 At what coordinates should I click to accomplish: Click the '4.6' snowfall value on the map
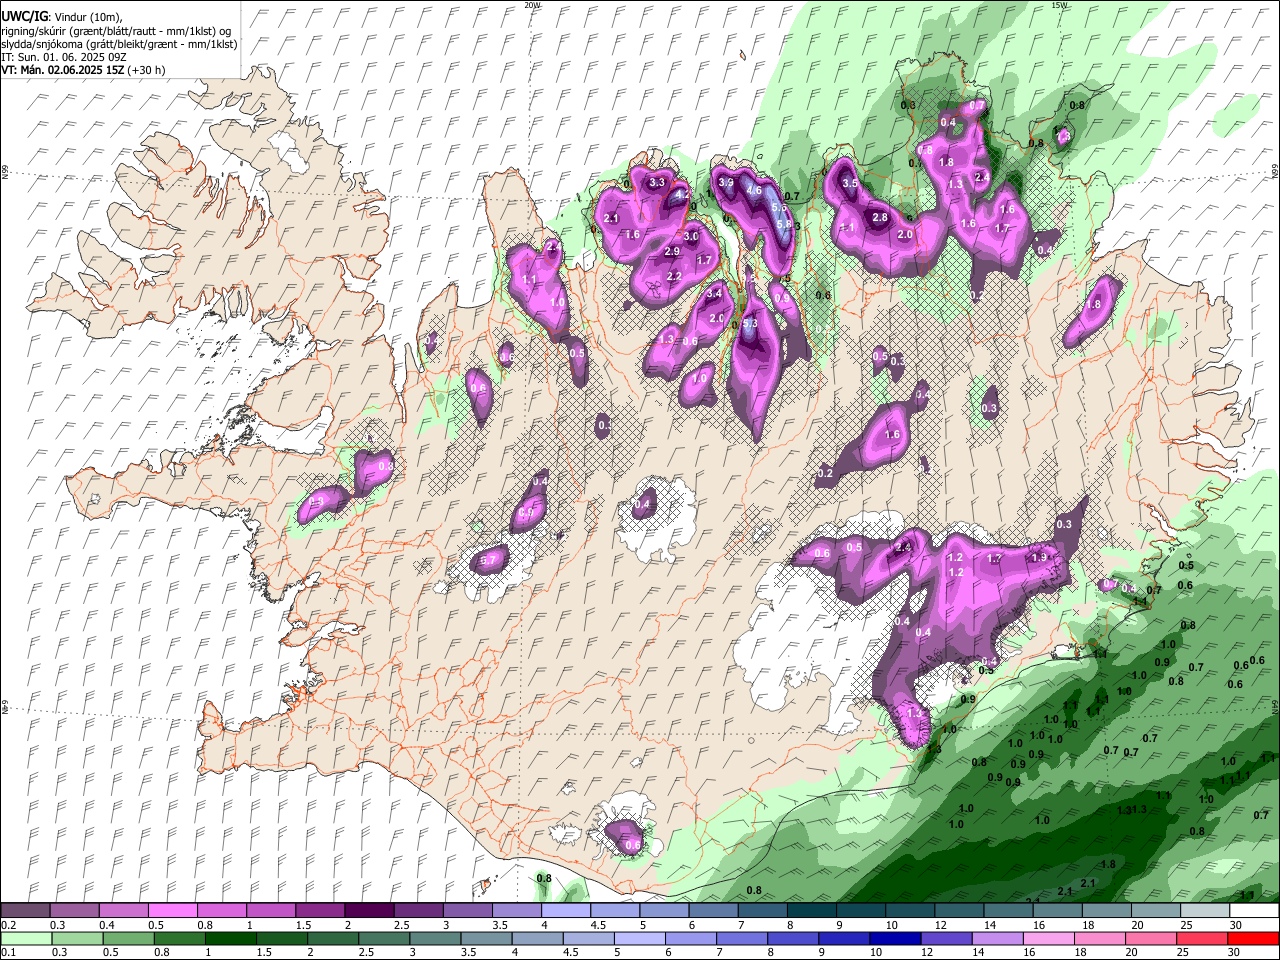pos(754,190)
